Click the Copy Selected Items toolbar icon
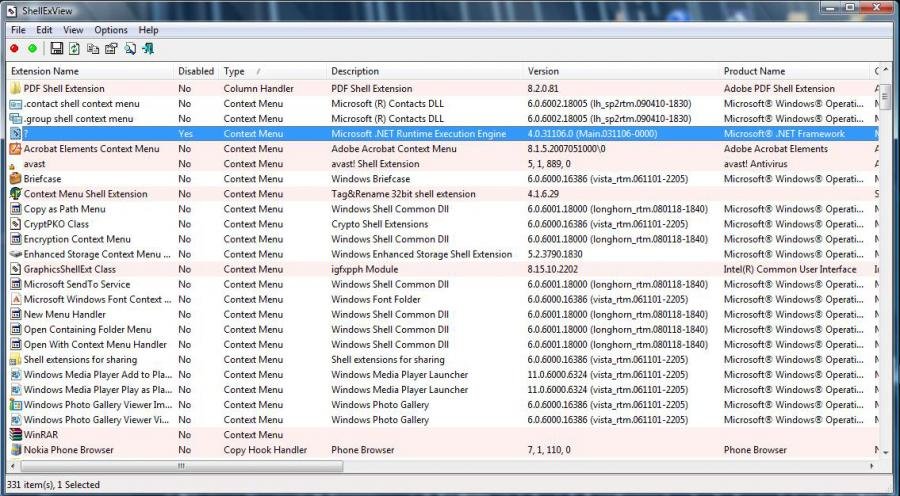Viewport: 900px width, 496px height. tap(93, 49)
